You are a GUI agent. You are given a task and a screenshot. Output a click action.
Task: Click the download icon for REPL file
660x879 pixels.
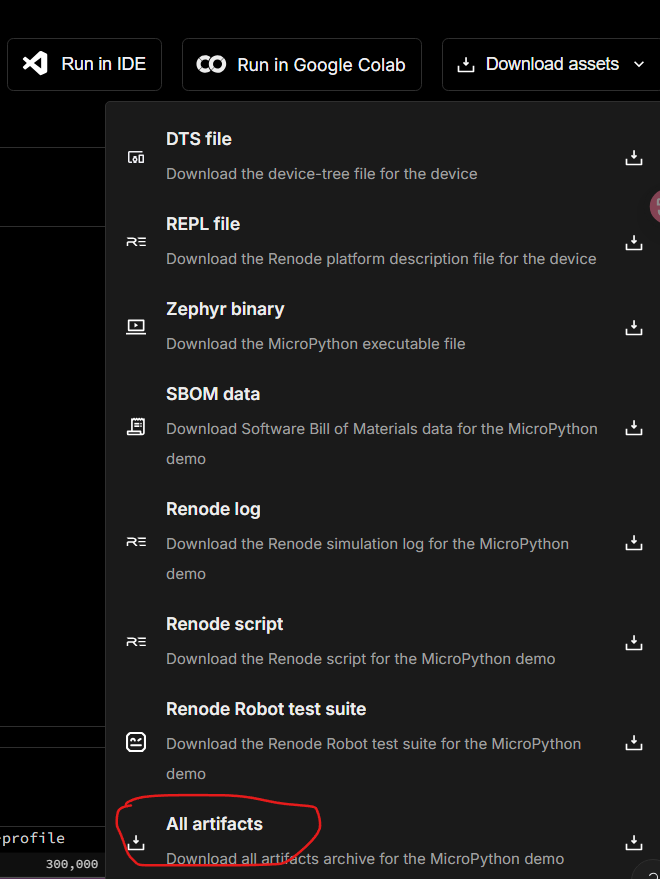pyautogui.click(x=633, y=242)
